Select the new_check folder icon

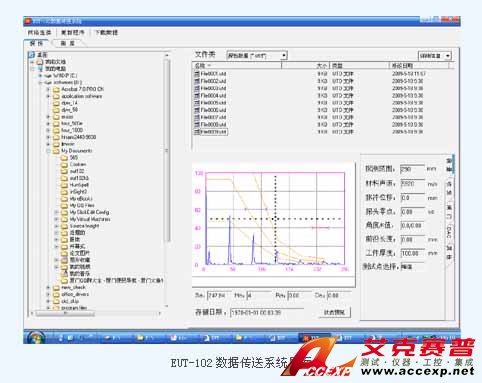(x=56, y=287)
